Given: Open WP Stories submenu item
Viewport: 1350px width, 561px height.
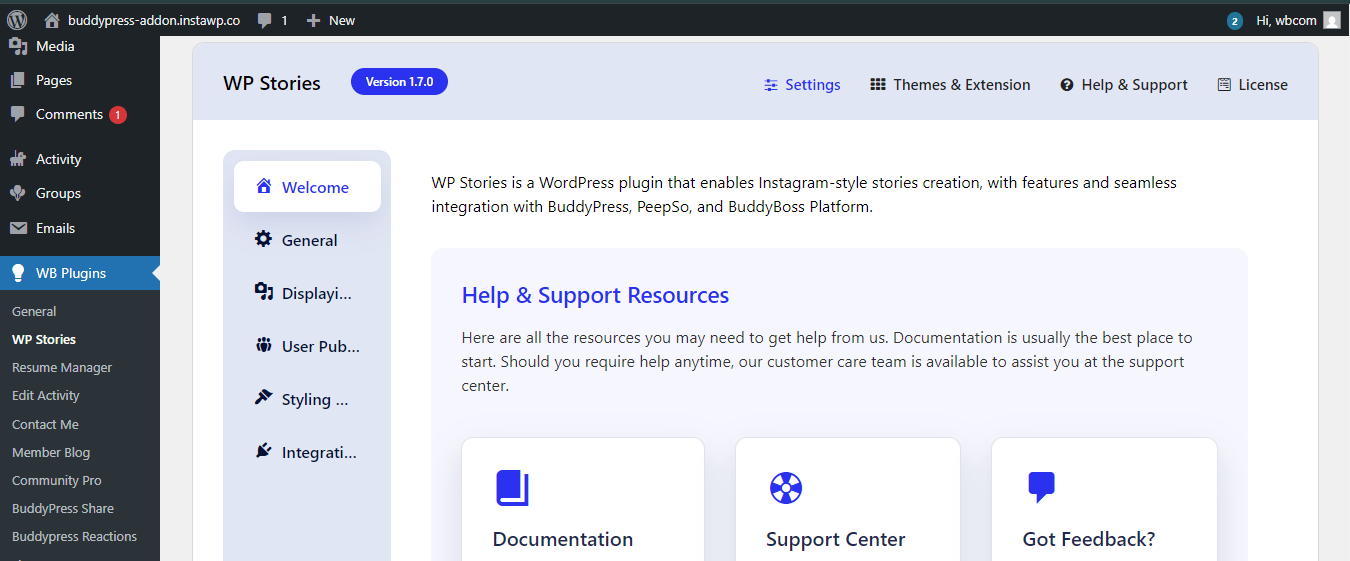Looking at the screenshot, I should tap(44, 339).
